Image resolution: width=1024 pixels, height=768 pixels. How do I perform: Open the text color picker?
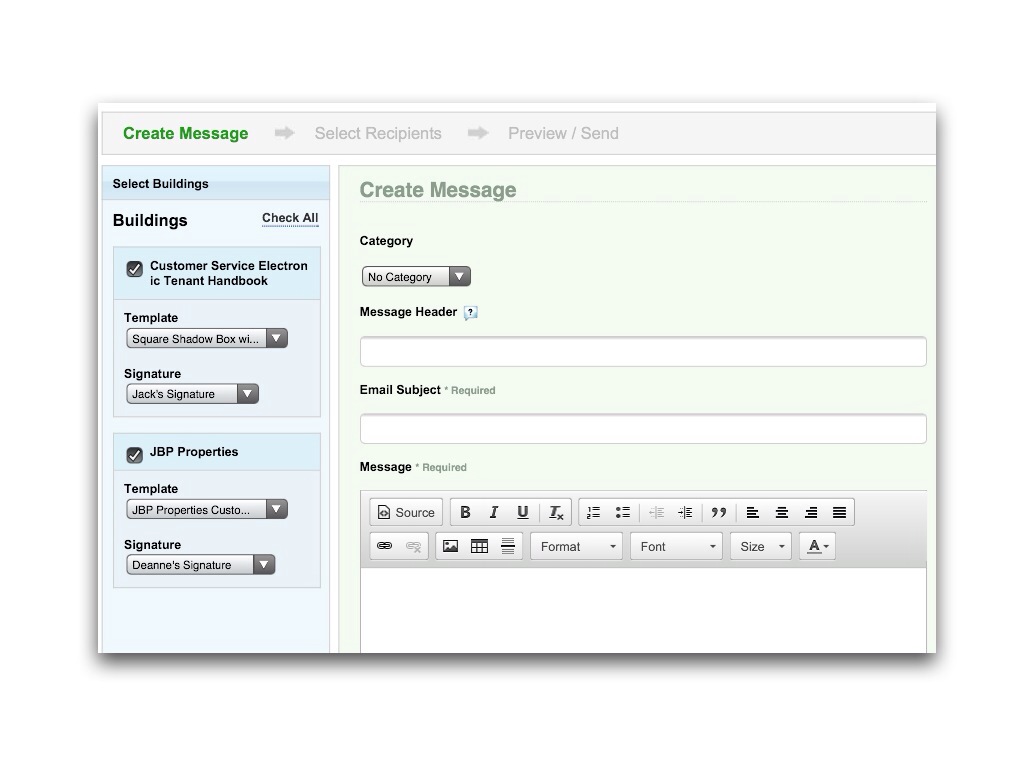pyautogui.click(x=817, y=546)
